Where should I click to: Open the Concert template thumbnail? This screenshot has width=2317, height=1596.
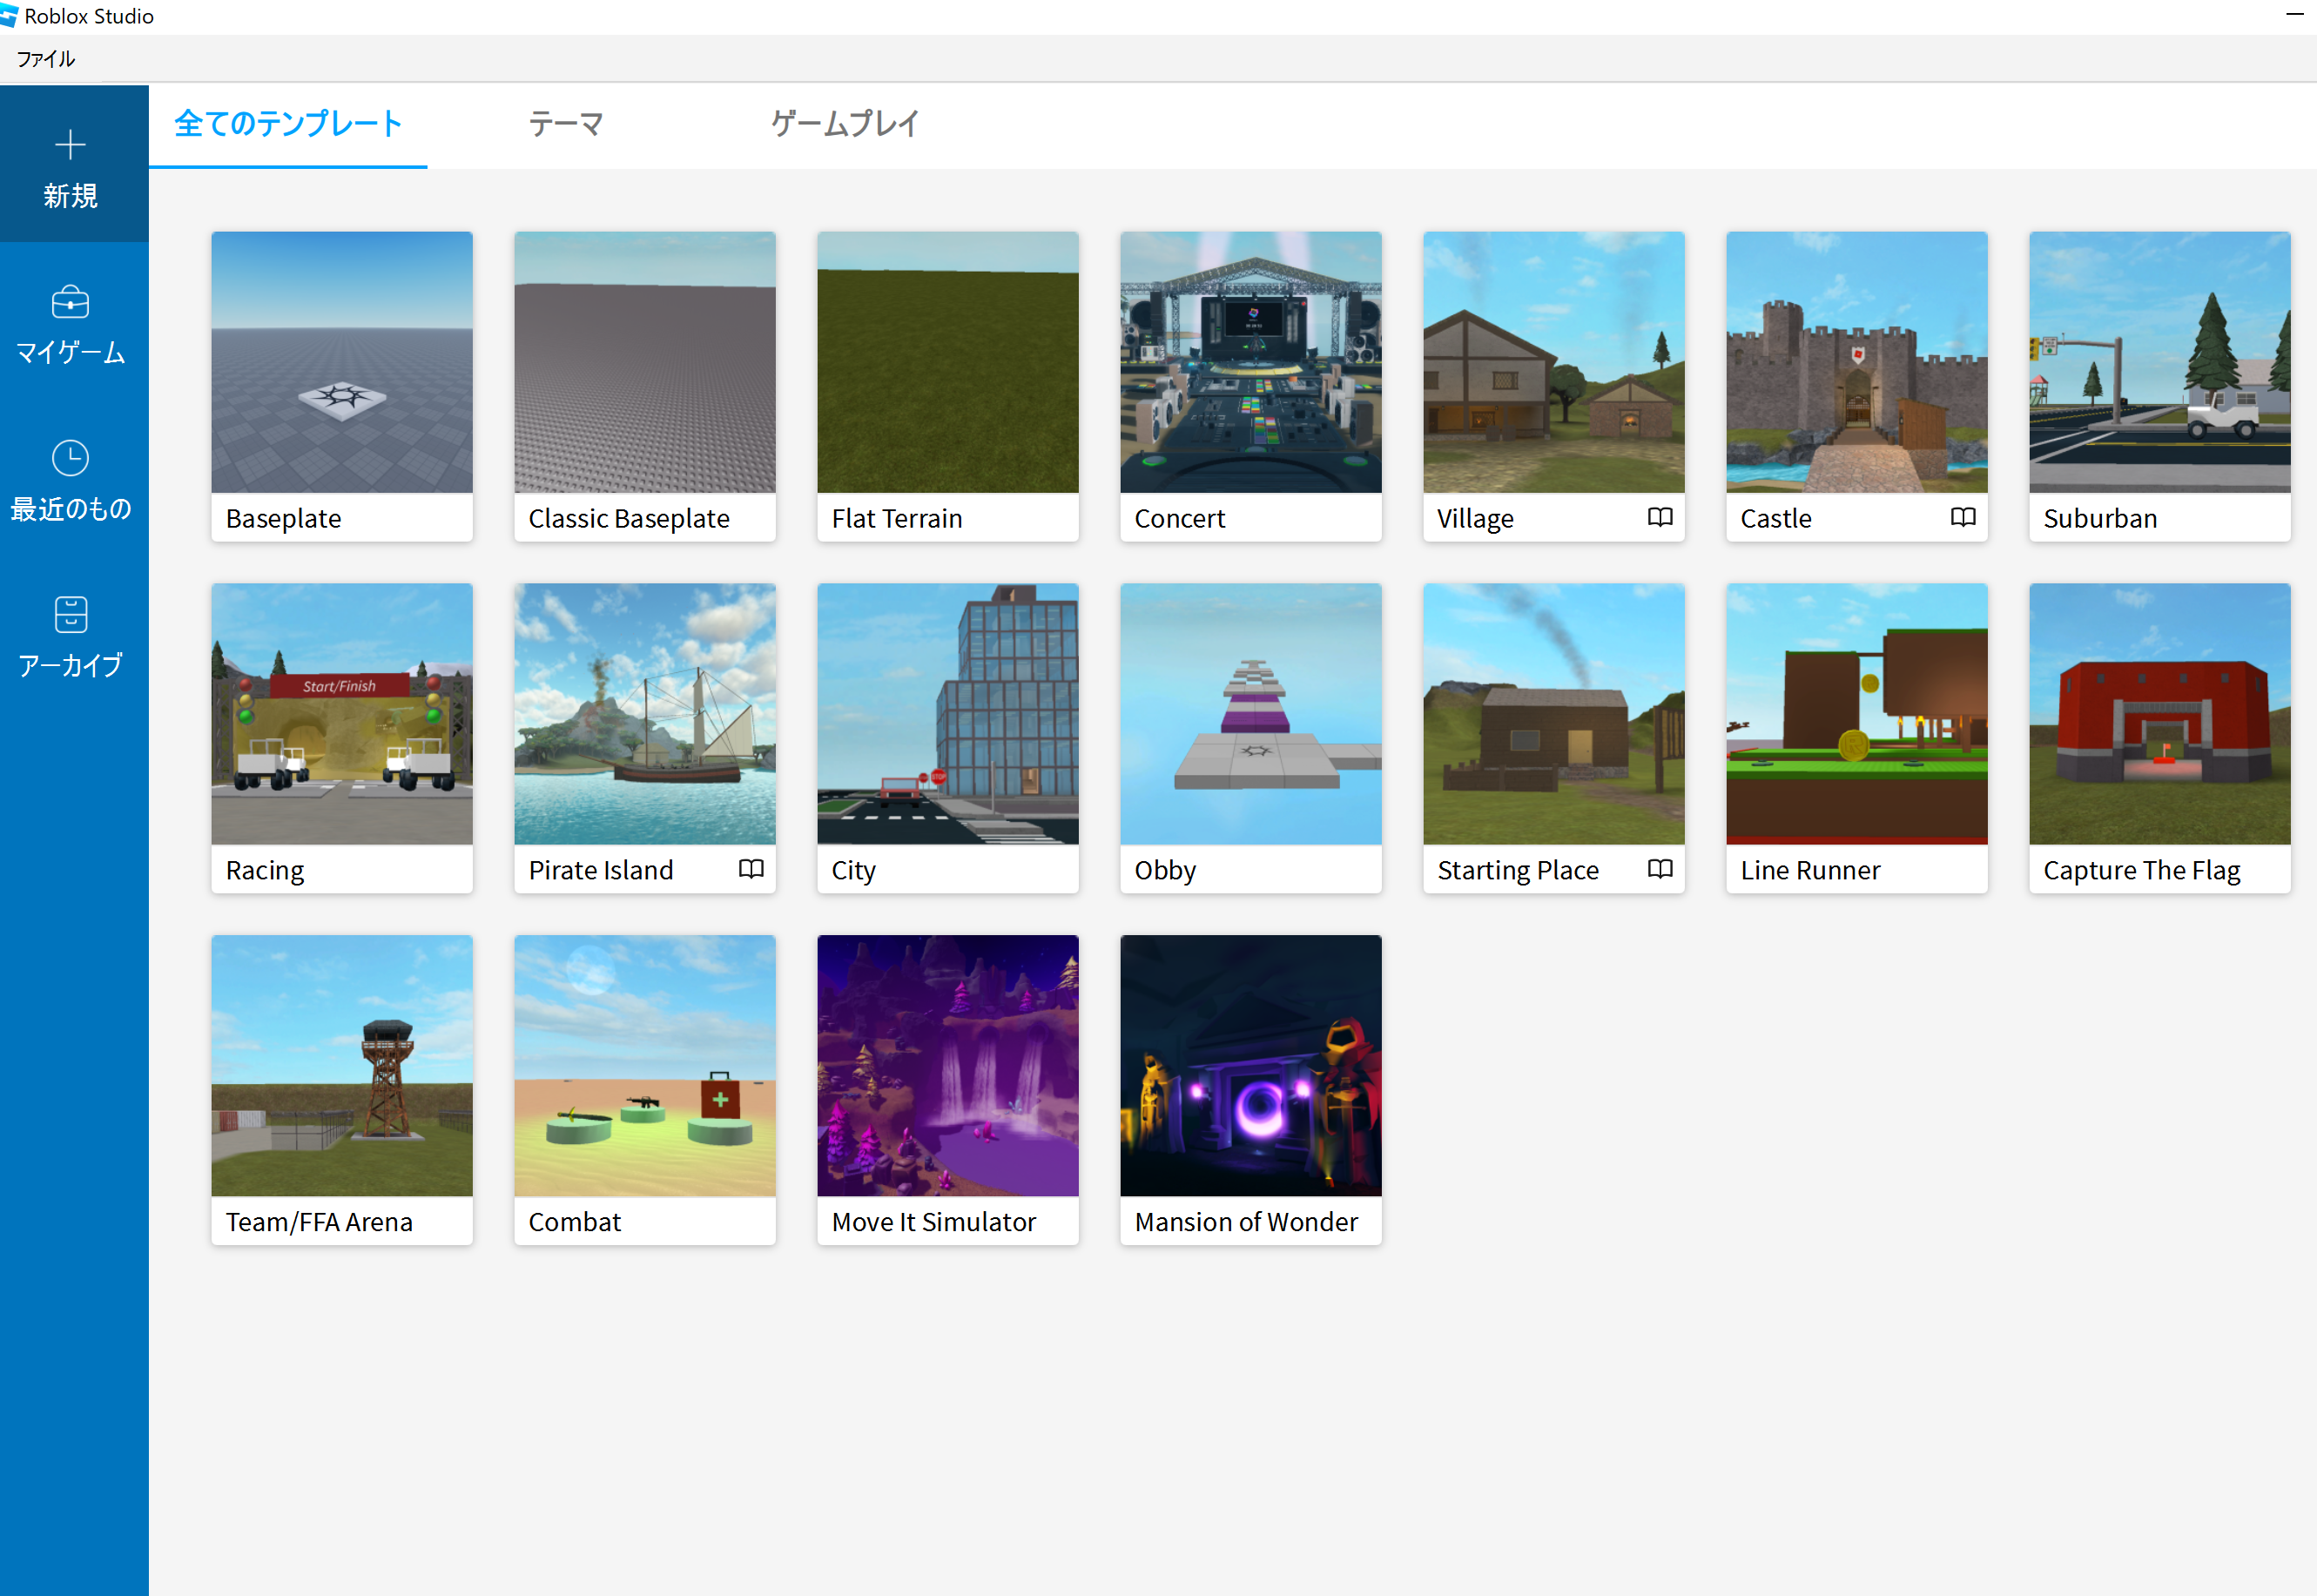pyautogui.click(x=1251, y=362)
